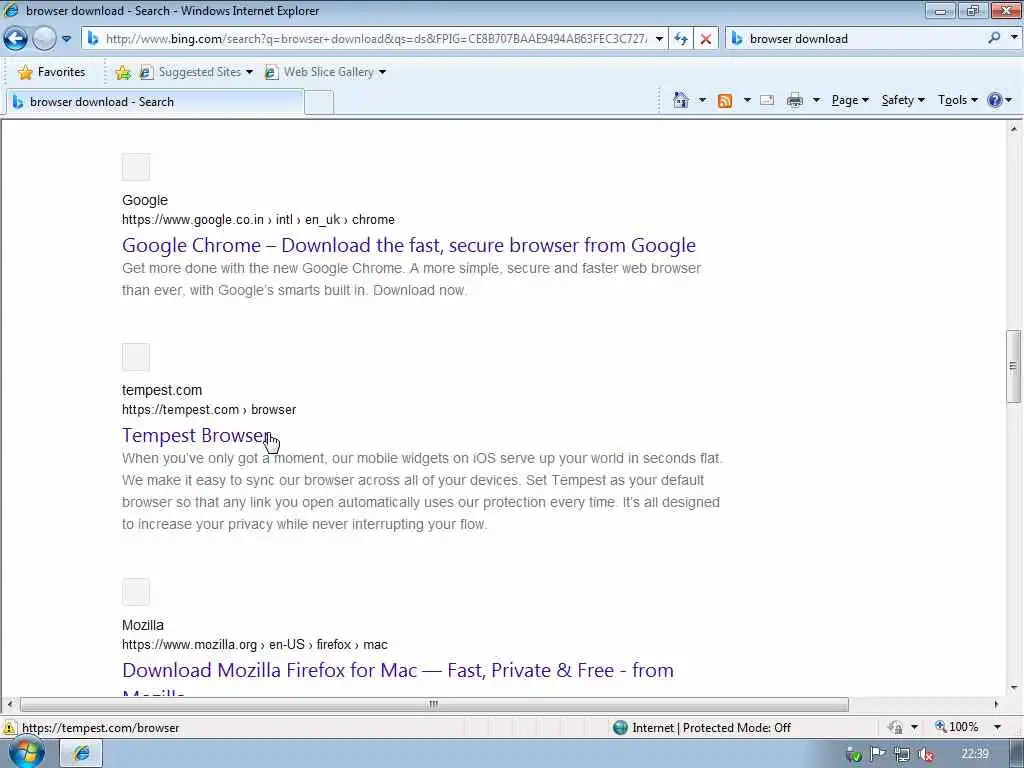The height and width of the screenshot is (768, 1024).
Task: Click the tempest.com result favicon placeholder
Action: pos(136,357)
